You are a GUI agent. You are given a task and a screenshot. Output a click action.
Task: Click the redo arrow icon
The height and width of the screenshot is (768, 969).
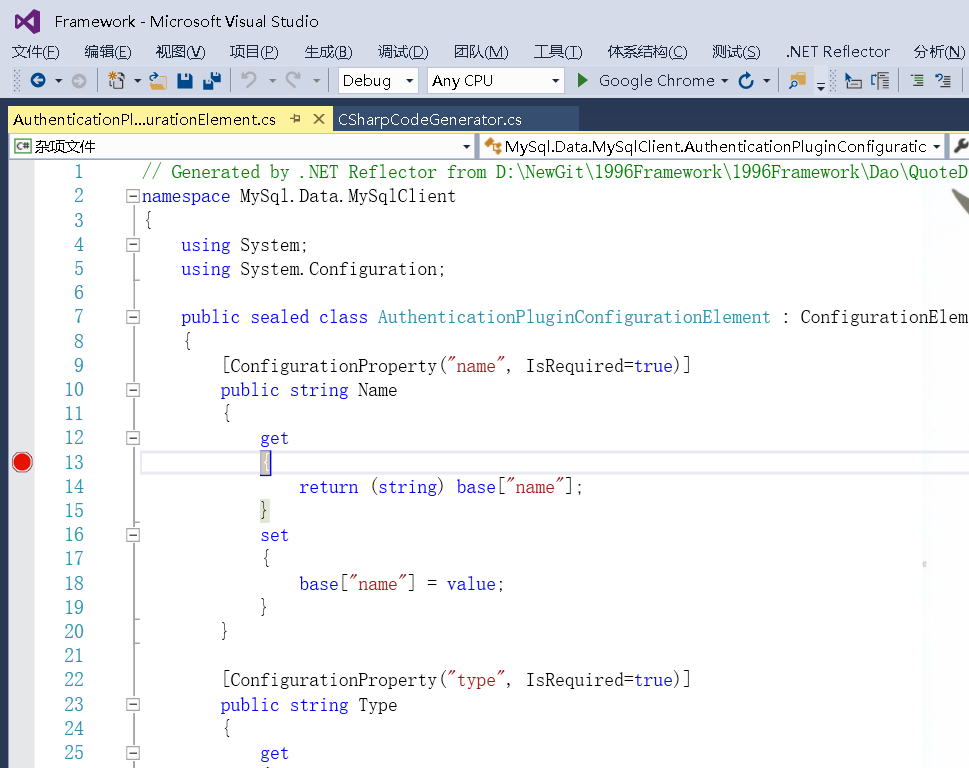click(294, 80)
